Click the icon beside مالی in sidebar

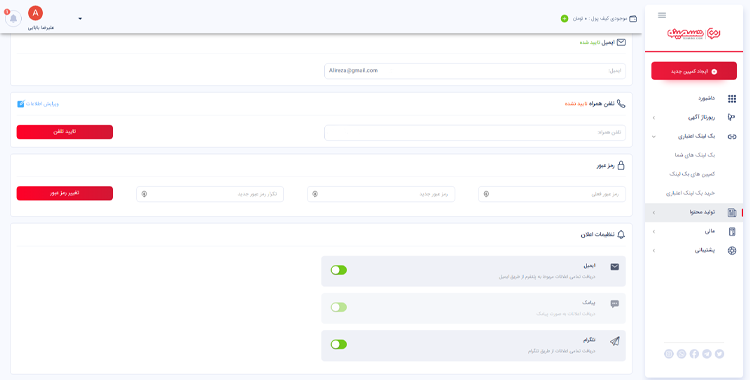coord(732,232)
